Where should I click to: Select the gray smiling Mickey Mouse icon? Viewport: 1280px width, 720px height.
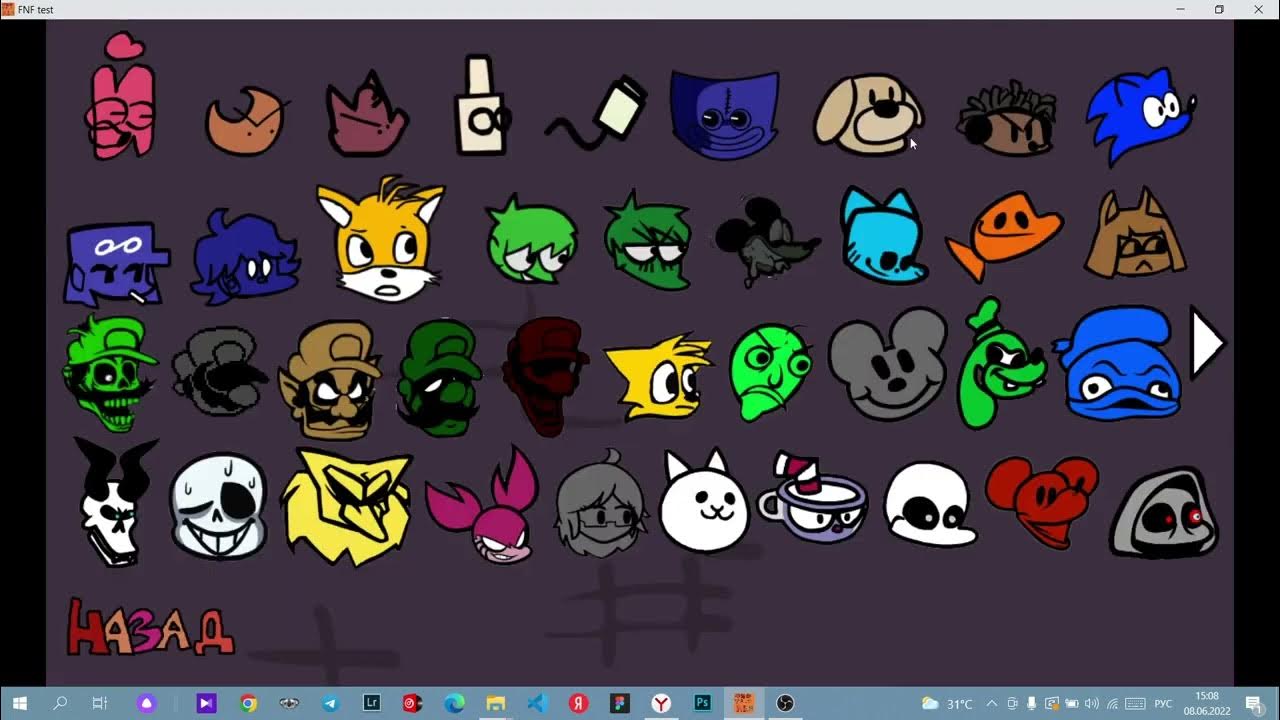pyautogui.click(x=888, y=364)
